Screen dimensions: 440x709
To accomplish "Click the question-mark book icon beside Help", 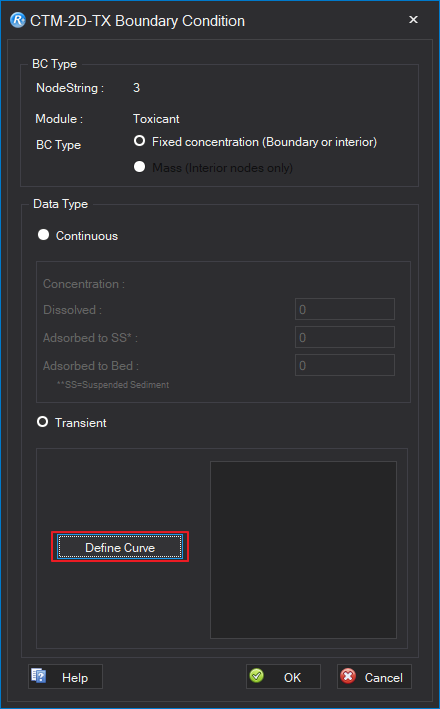I will [38, 676].
